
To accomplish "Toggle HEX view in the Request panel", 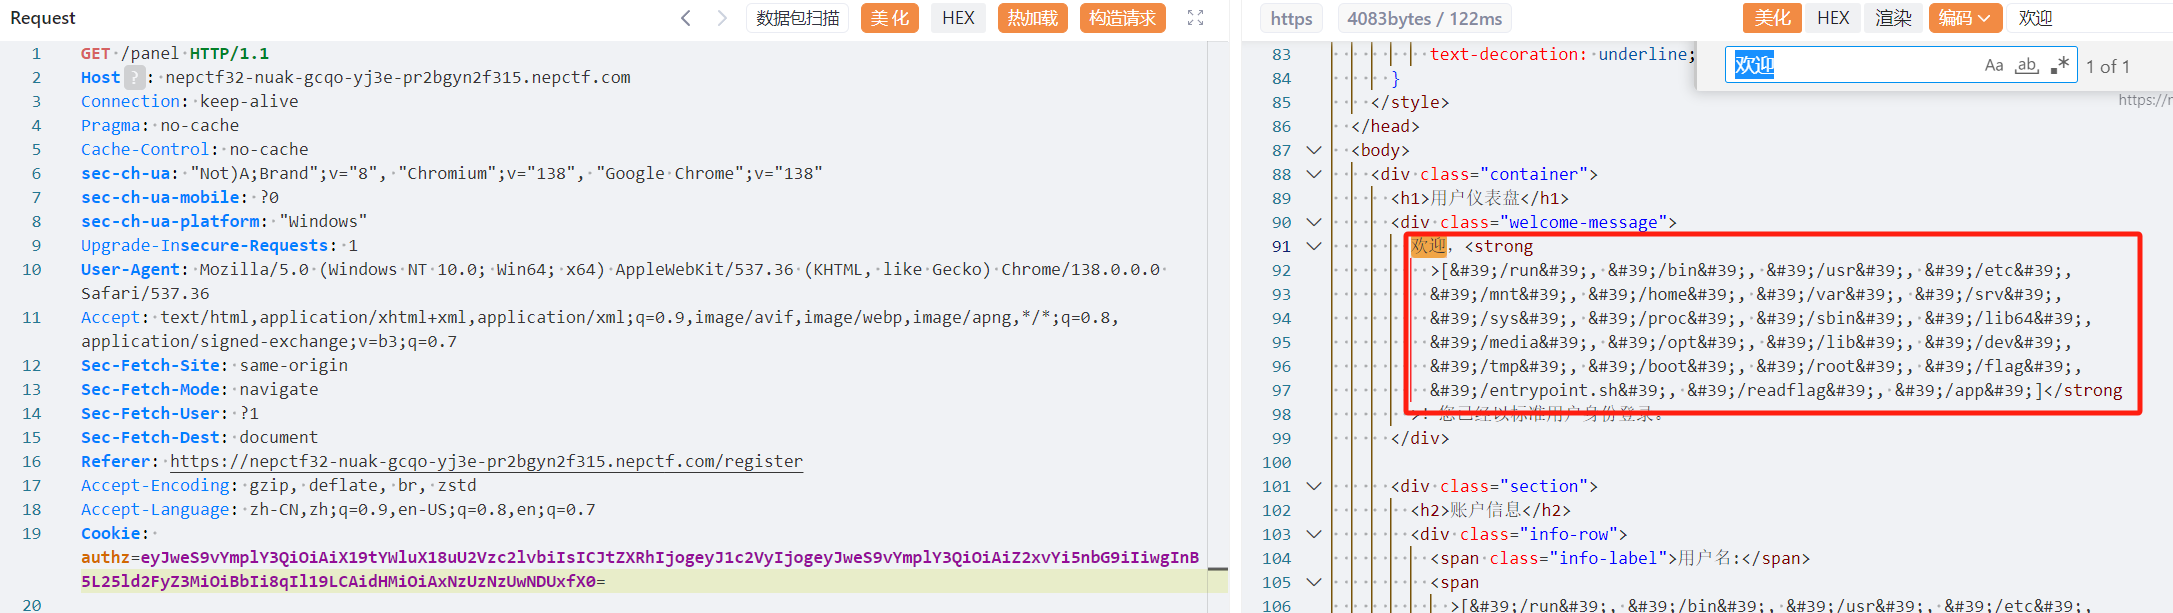I will pyautogui.click(x=958, y=18).
